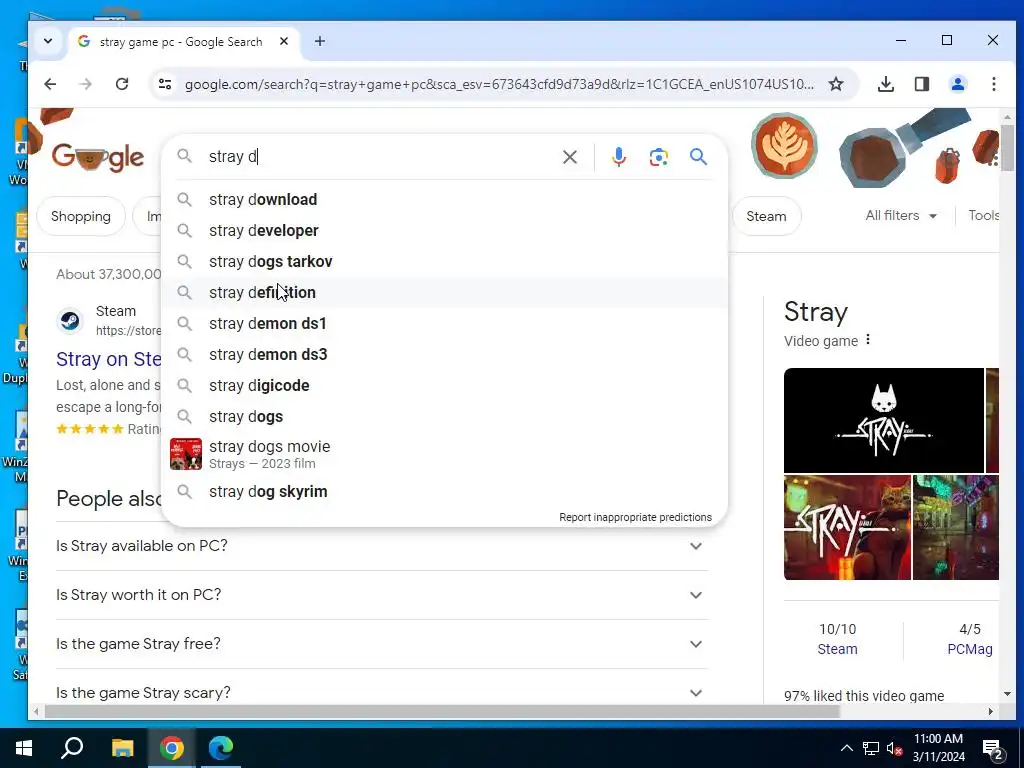Open Chrome three-dot menu
1024x768 pixels.
993,84
